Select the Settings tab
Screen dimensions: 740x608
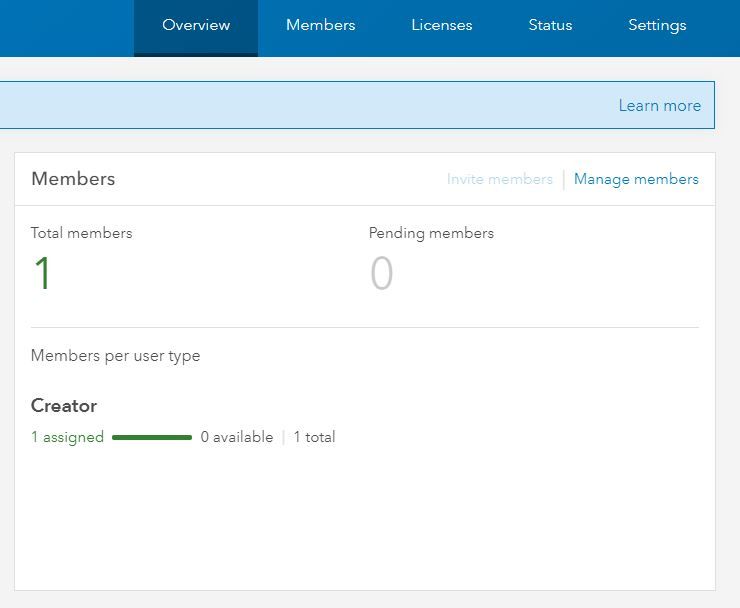point(657,26)
